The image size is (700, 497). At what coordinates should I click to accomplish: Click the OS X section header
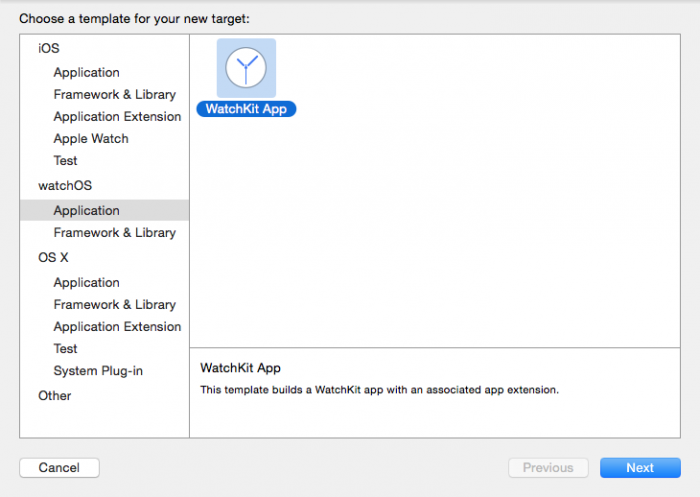(x=54, y=258)
